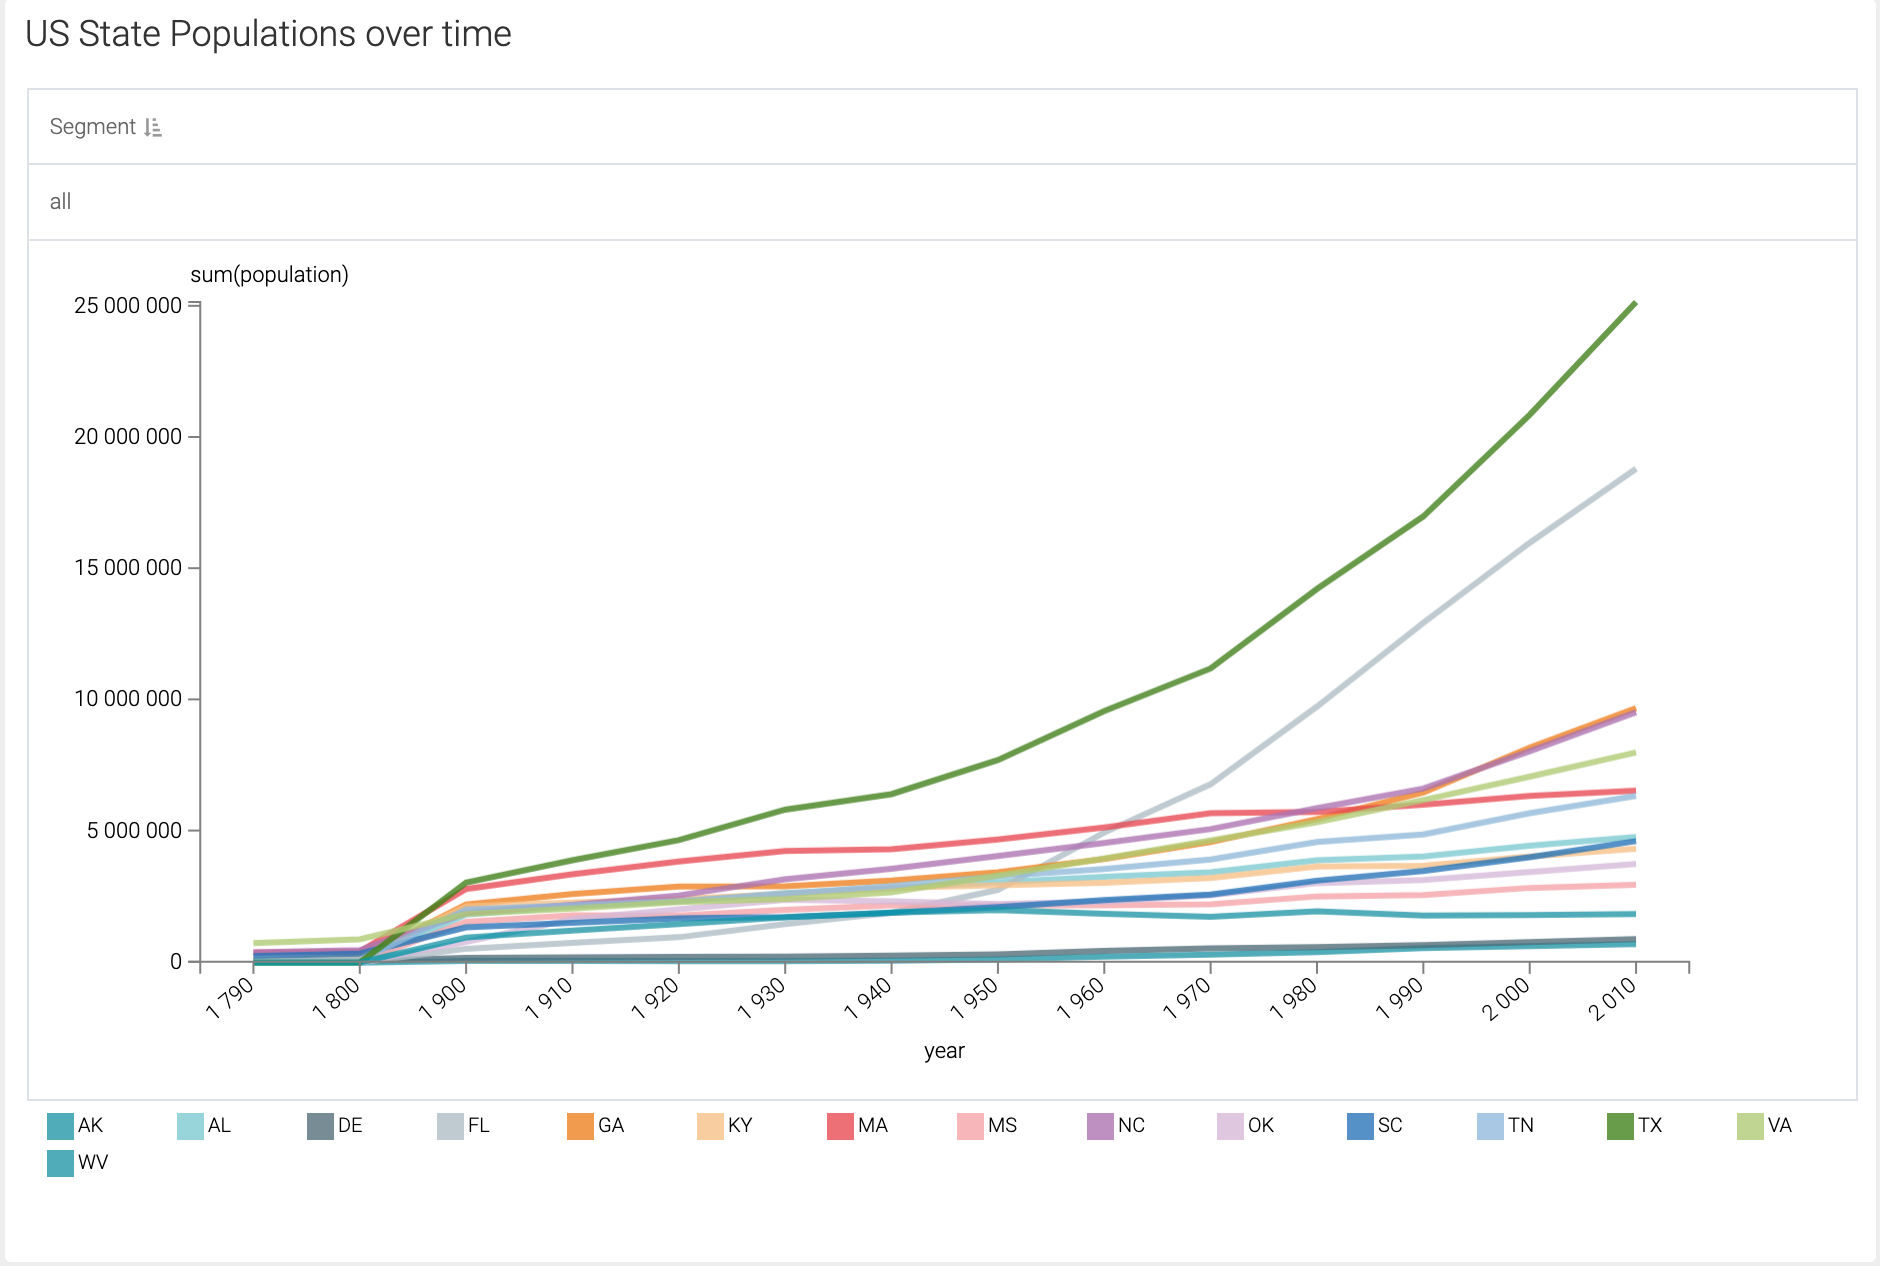This screenshot has width=1880, height=1266.
Task: Toggle the WV legend entry swatch
Action: point(60,1163)
